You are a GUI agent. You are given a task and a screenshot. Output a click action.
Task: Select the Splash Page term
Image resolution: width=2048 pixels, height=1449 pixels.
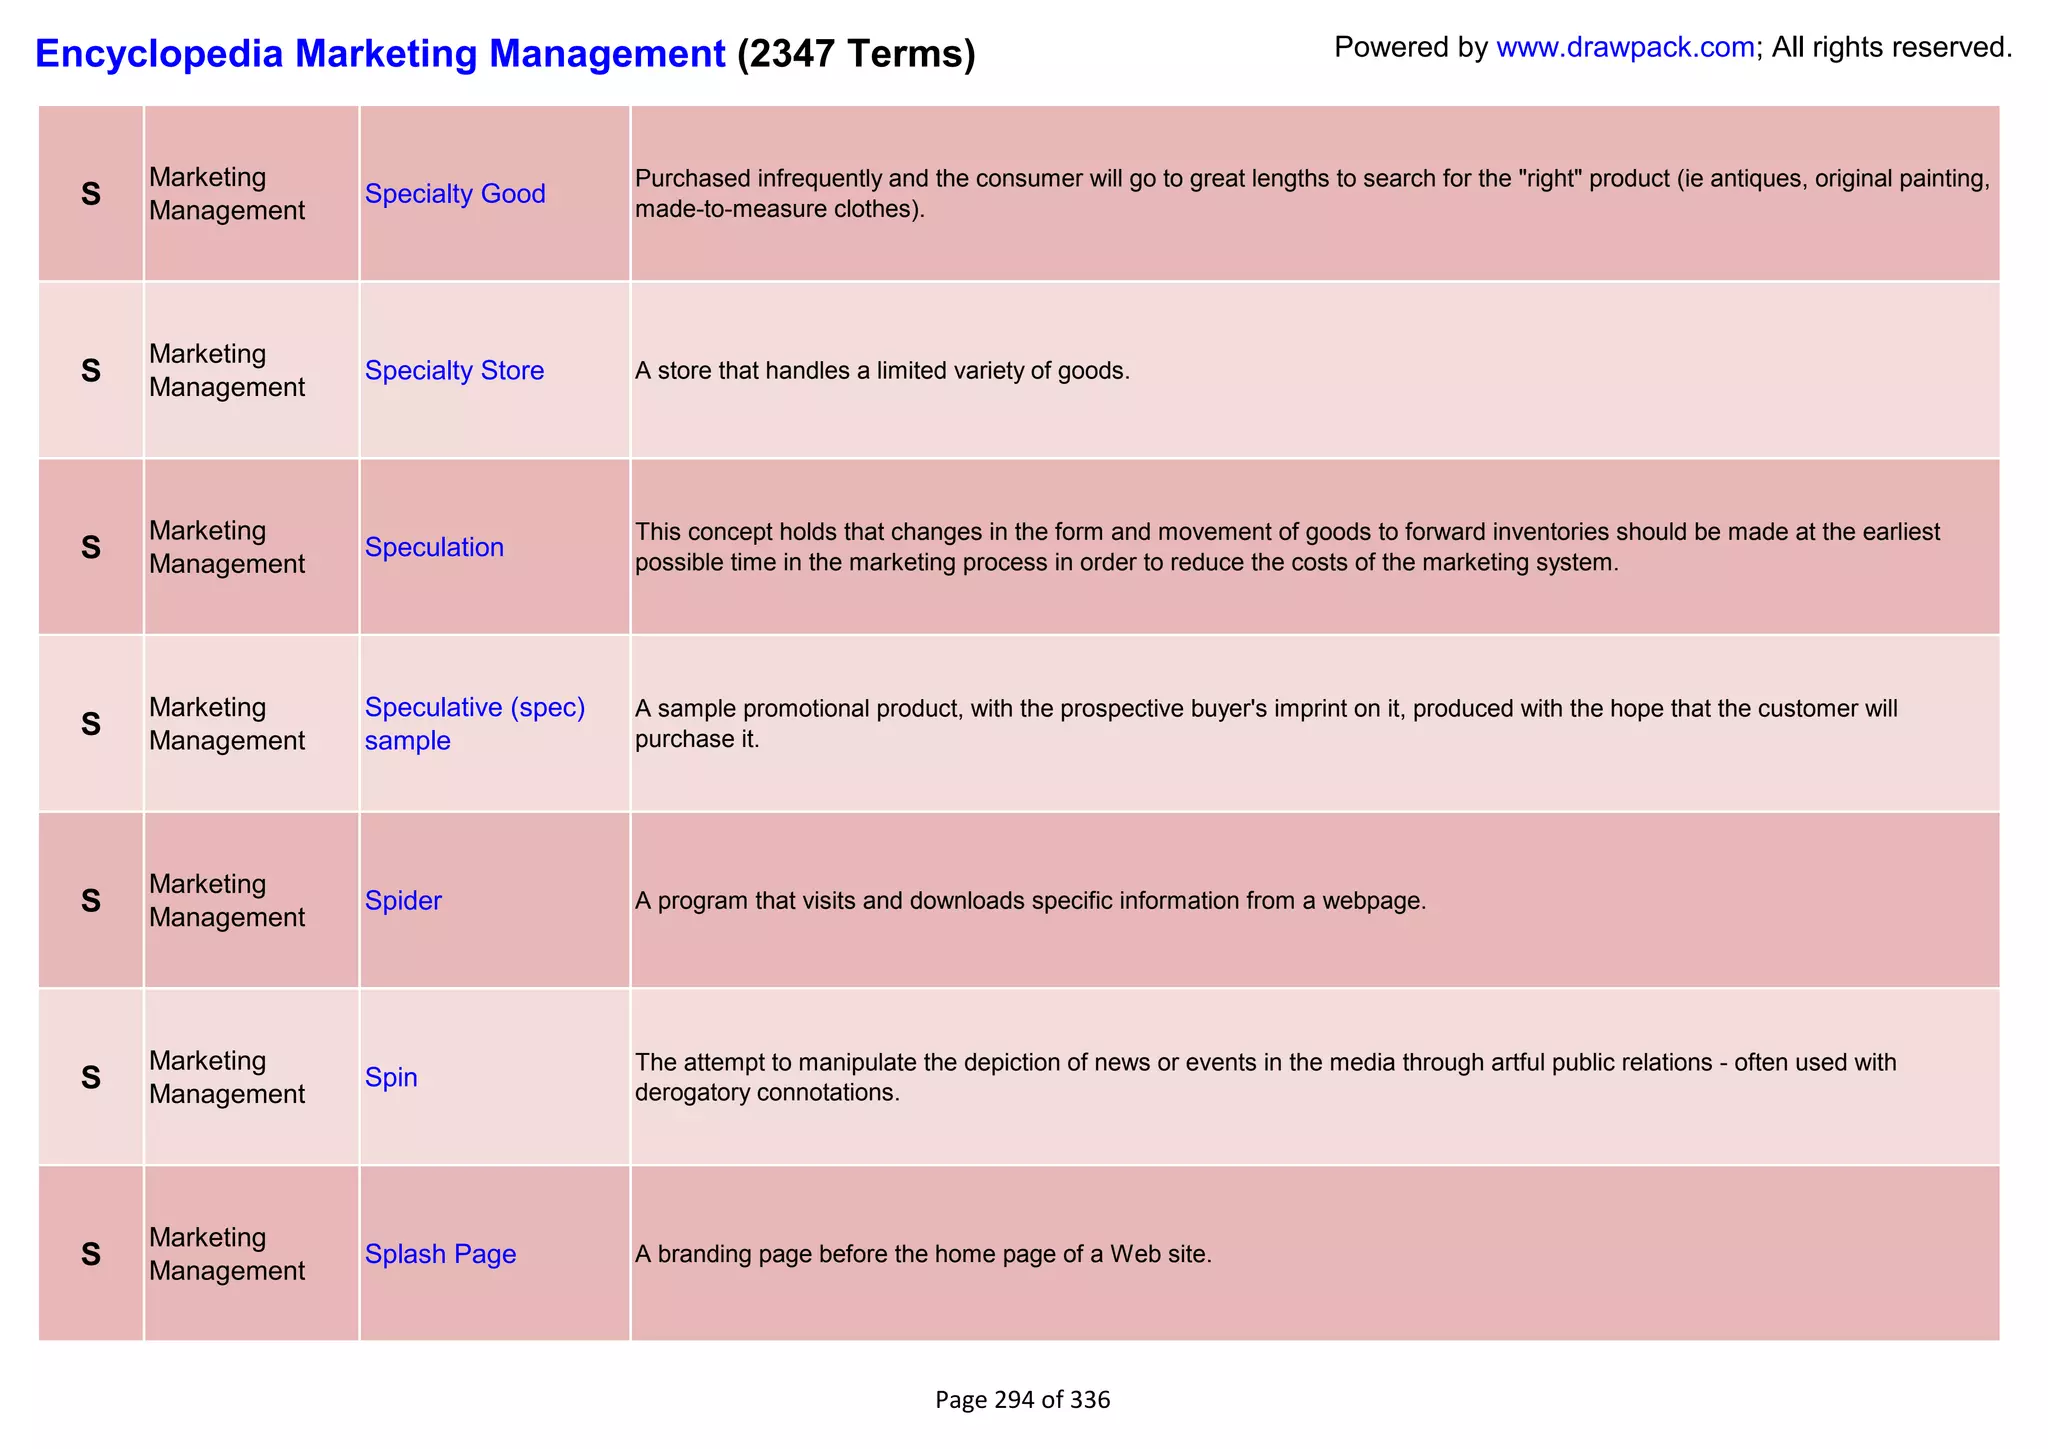pyautogui.click(x=440, y=1253)
